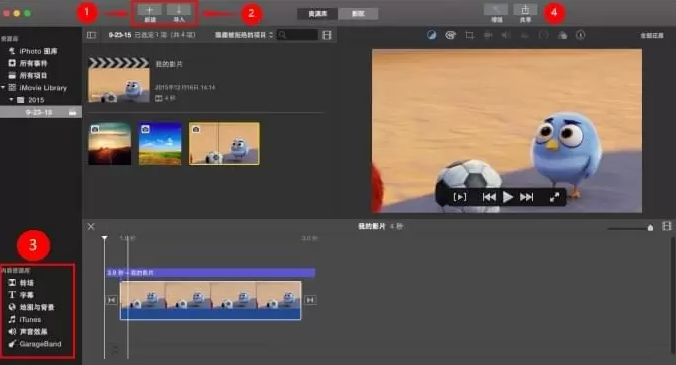Select the color balance adjustment icon
This screenshot has width=676, height=365.
click(x=432, y=35)
